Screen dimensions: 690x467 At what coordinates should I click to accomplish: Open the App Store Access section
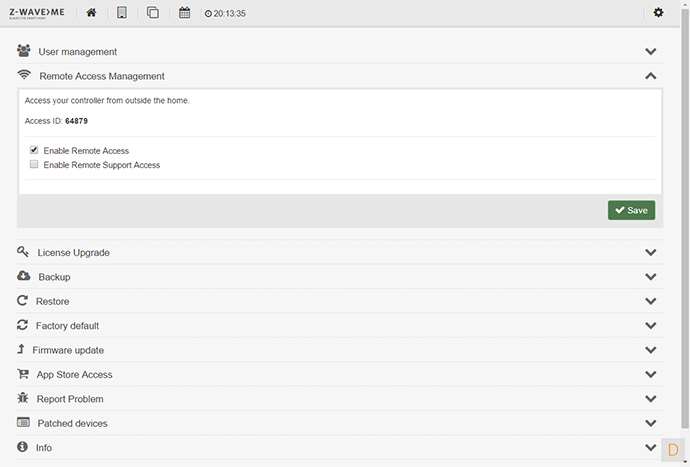tap(74, 375)
